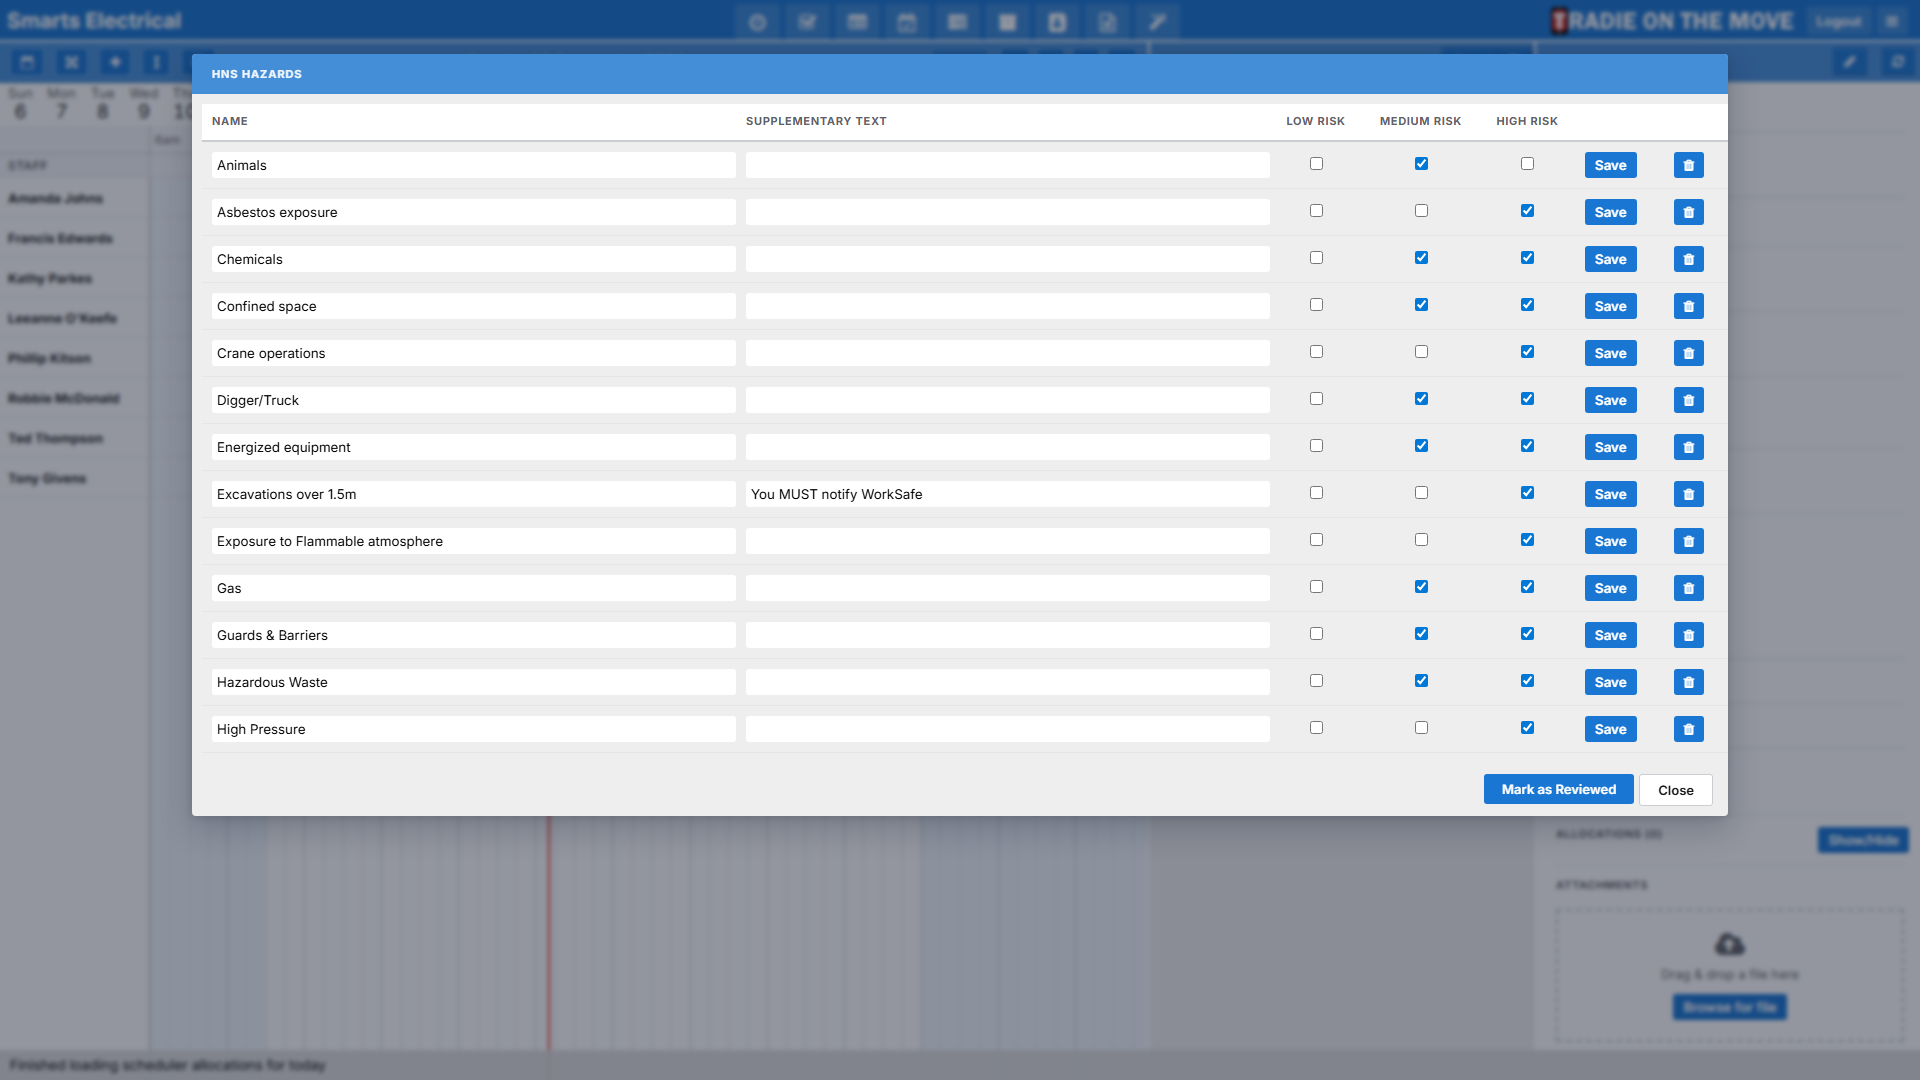
Task: Delete the Asbestos exposure hazard
Action: [x=1688, y=212]
